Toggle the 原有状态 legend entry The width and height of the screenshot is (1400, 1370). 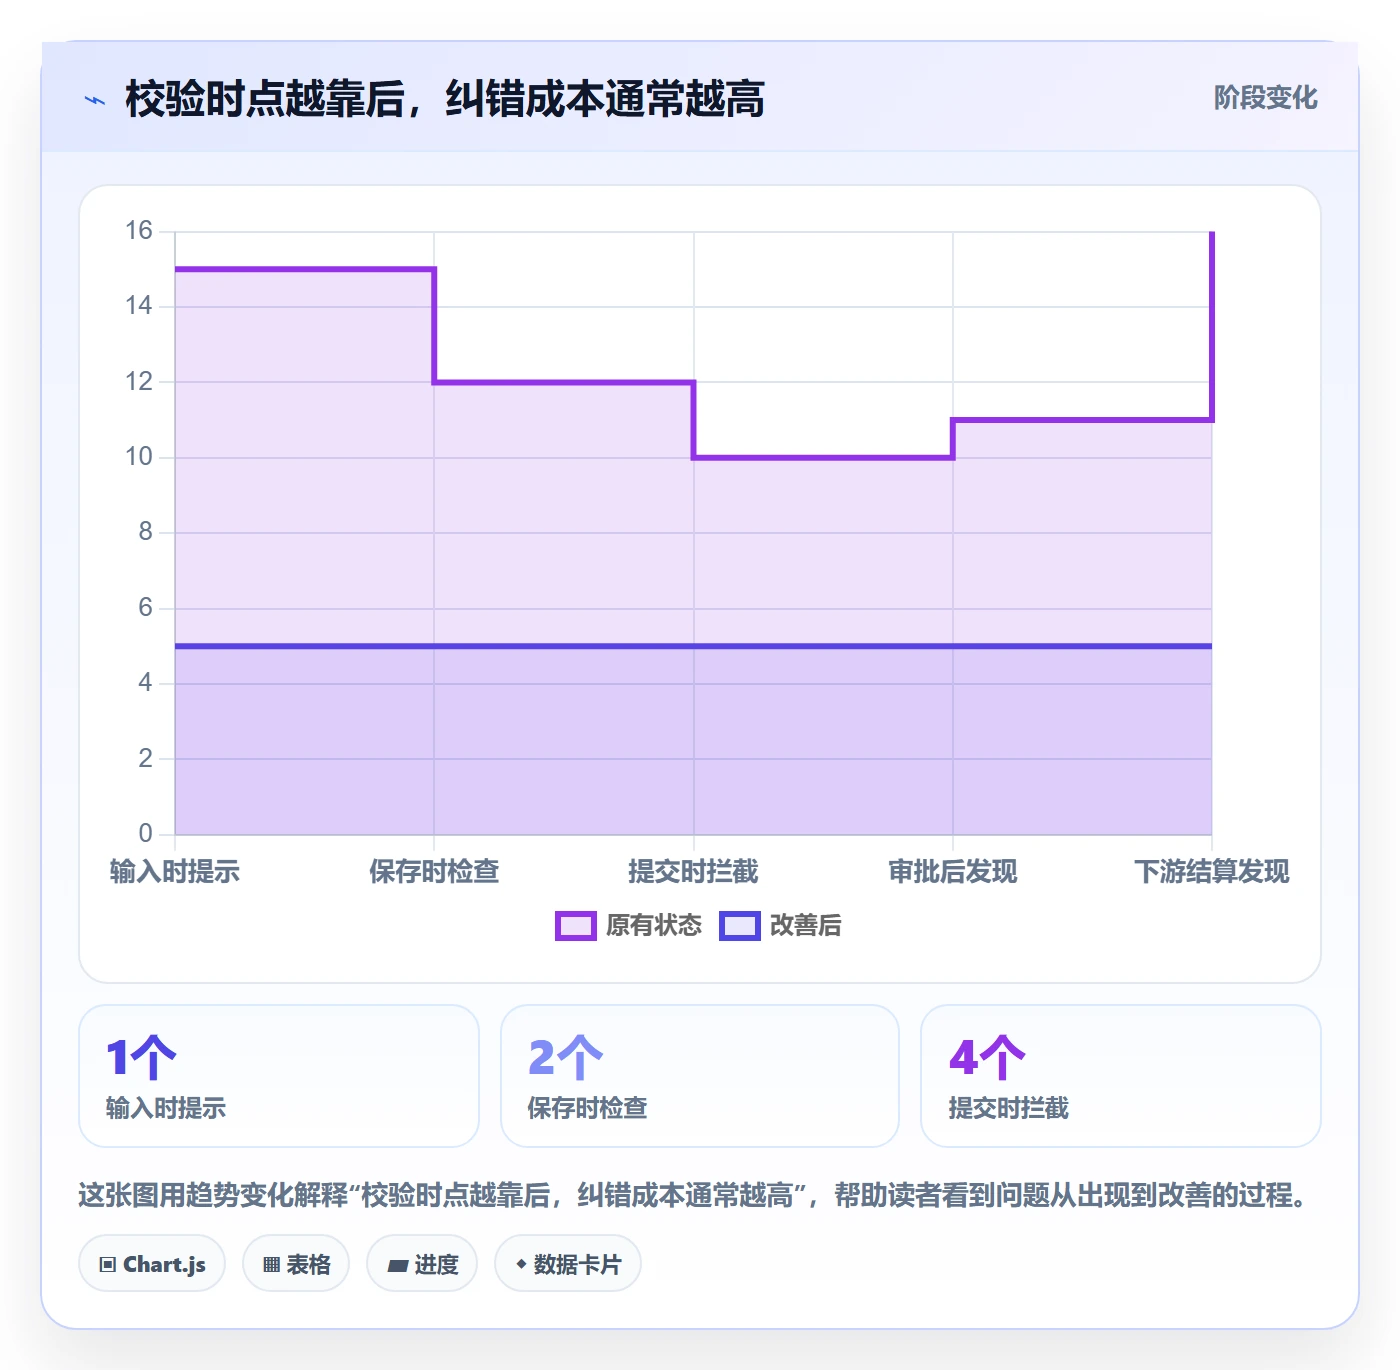pos(629,926)
